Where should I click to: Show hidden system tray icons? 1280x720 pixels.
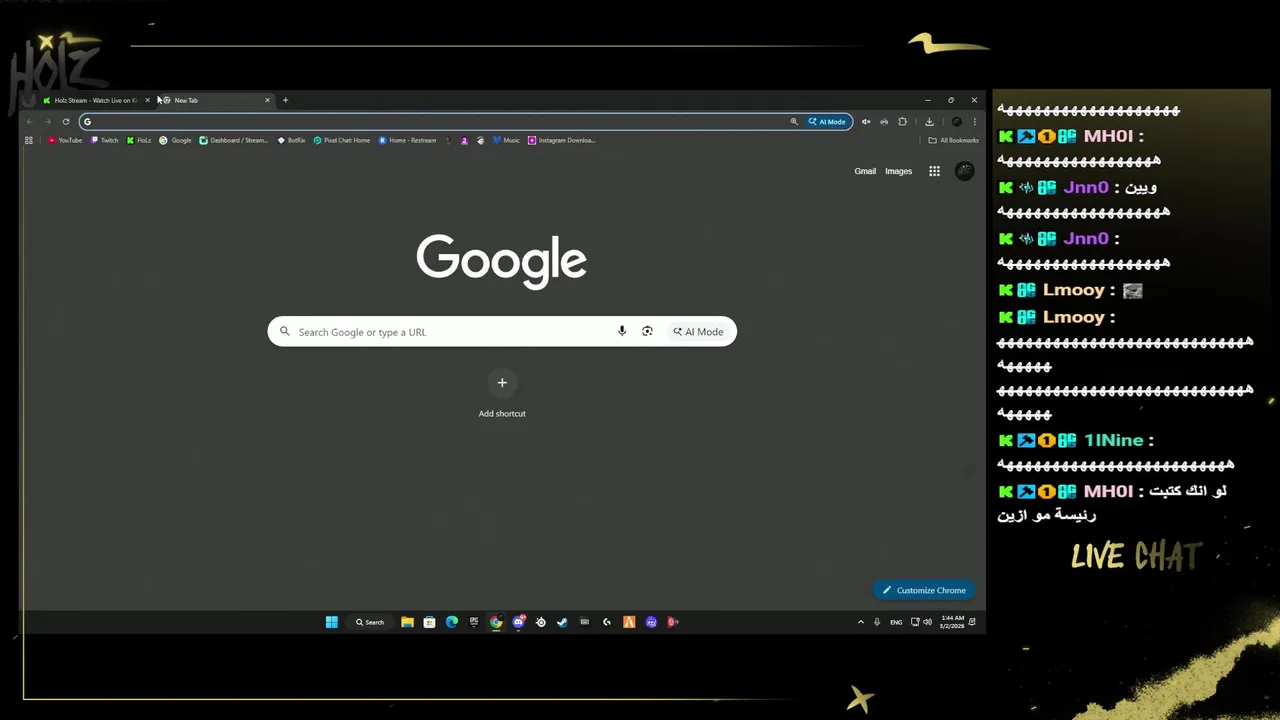[860, 622]
